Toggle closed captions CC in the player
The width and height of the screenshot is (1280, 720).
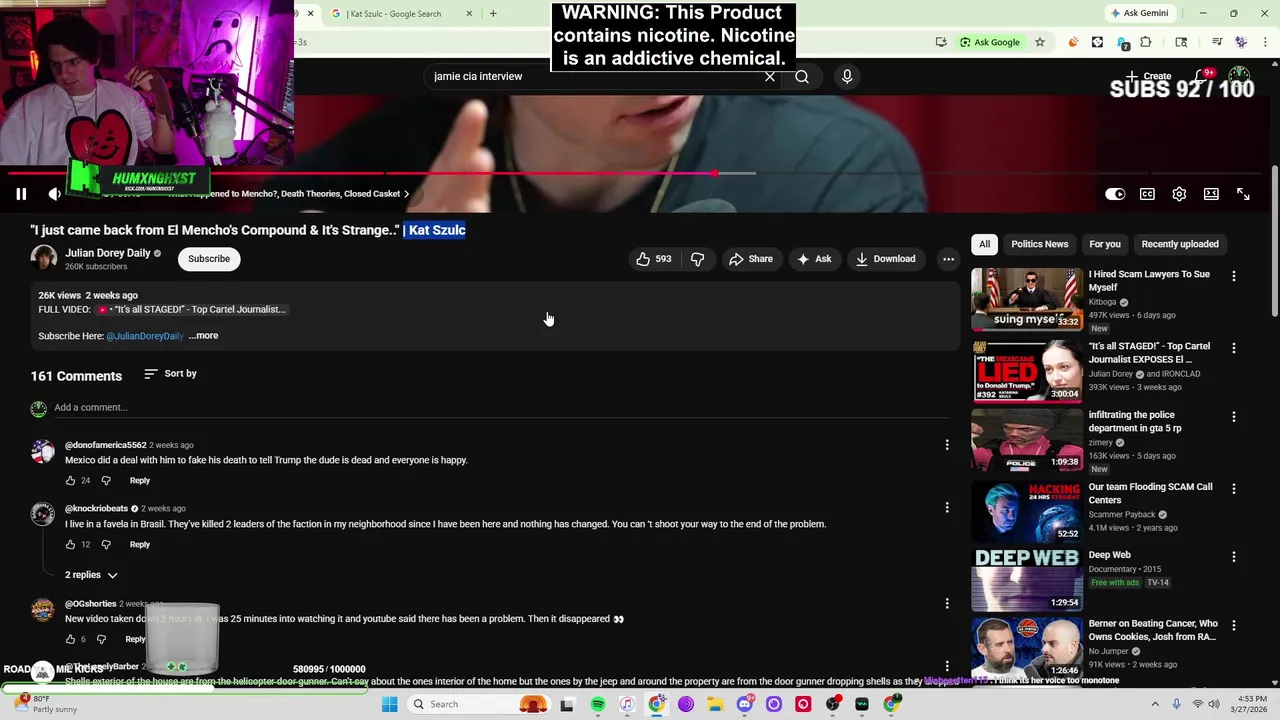[x=1147, y=194]
